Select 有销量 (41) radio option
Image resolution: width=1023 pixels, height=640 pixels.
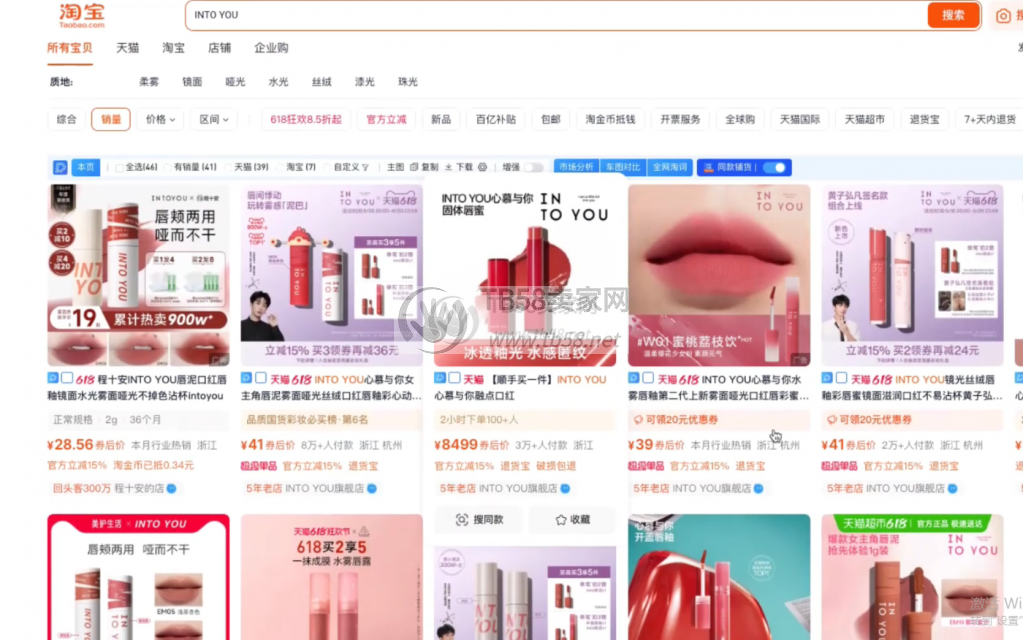pos(168,168)
